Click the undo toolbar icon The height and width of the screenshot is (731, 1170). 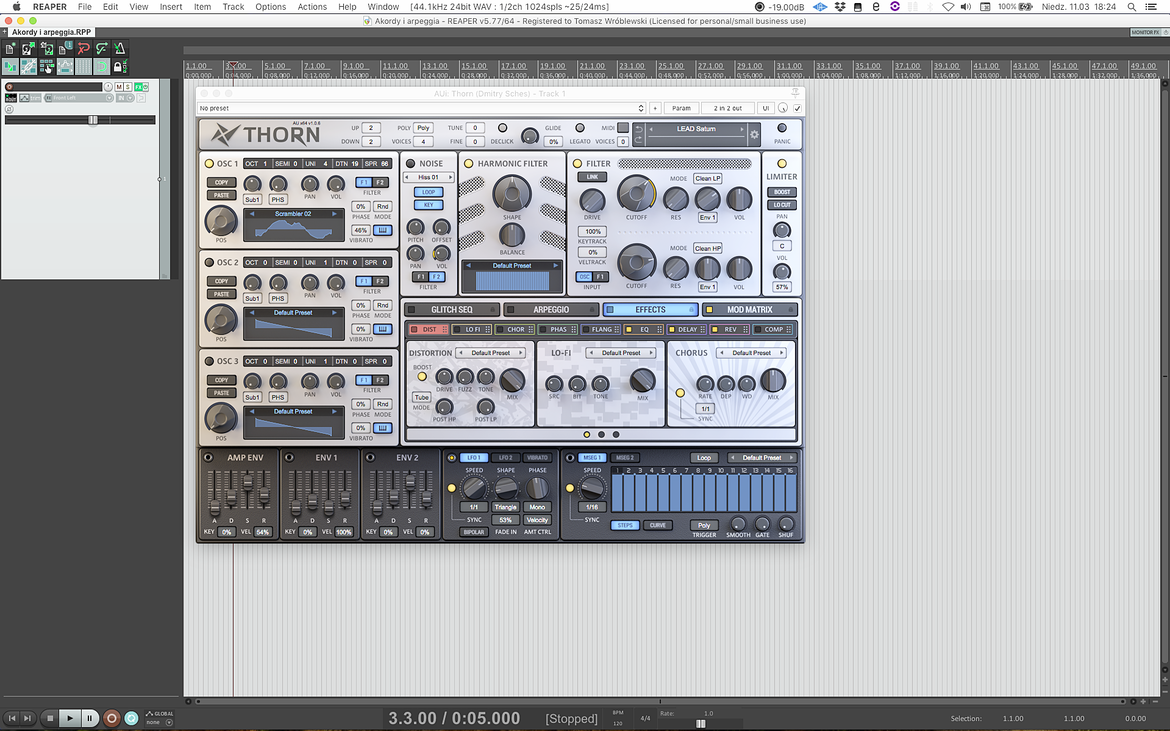tap(83, 48)
